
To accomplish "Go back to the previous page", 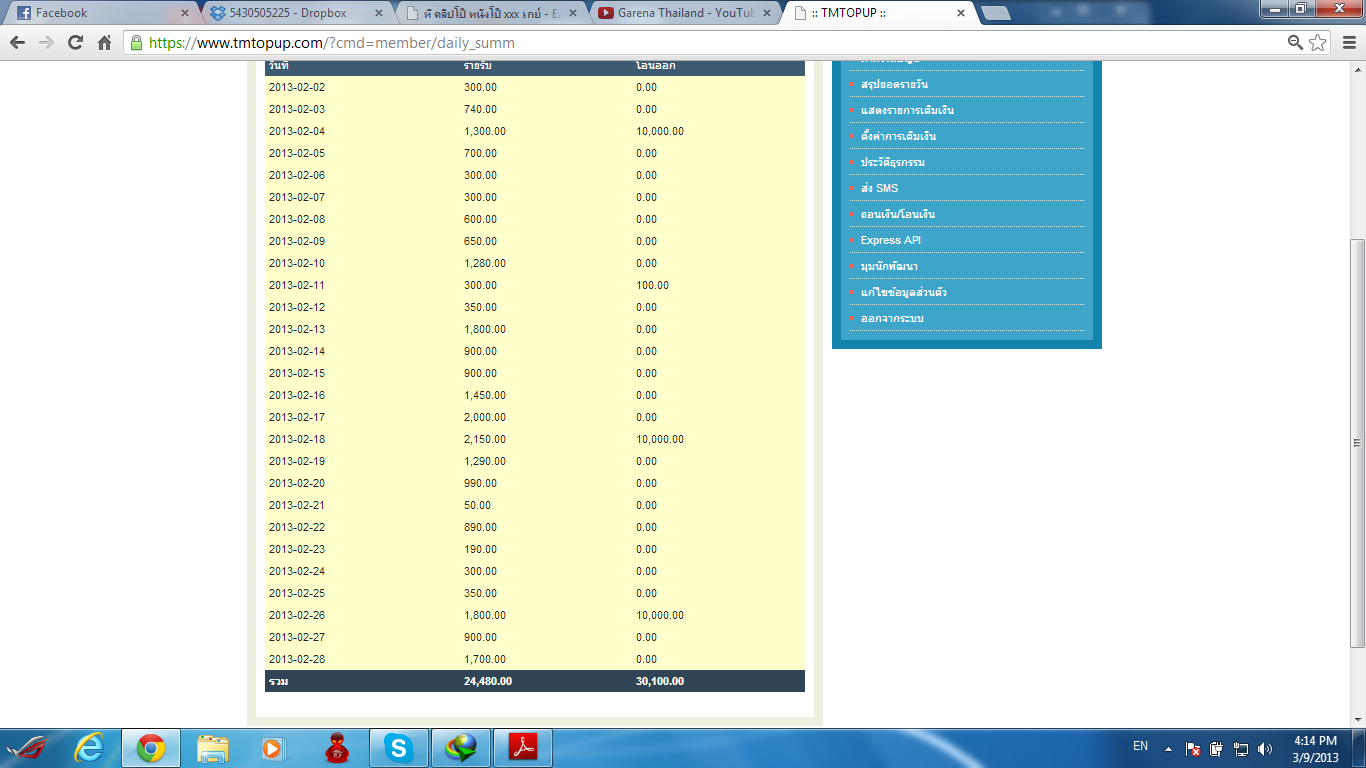I will click(17, 43).
